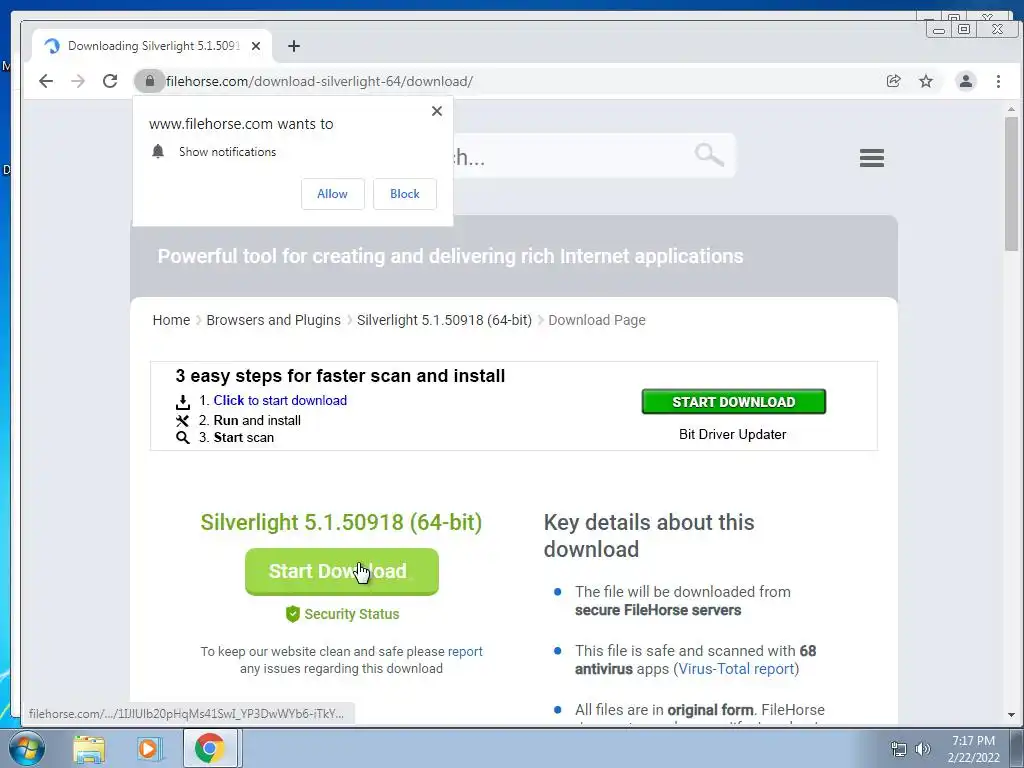Bookmark this page with star icon
The height and width of the screenshot is (768, 1024).
tap(926, 81)
